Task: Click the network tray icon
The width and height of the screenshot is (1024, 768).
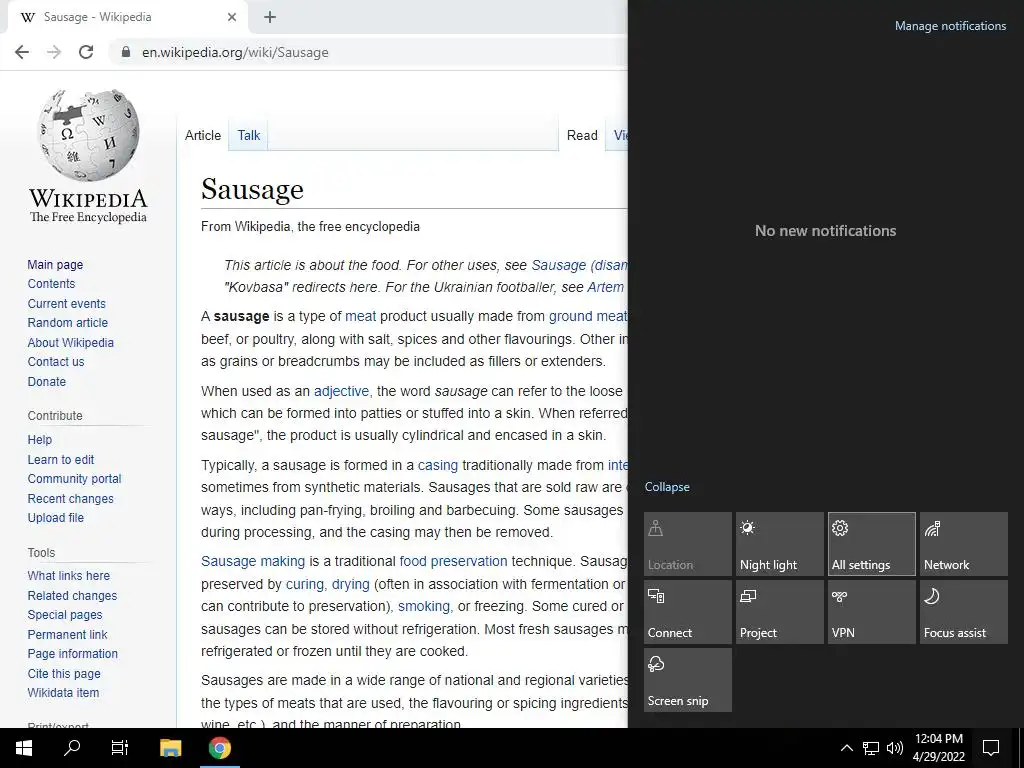Action: click(871, 748)
